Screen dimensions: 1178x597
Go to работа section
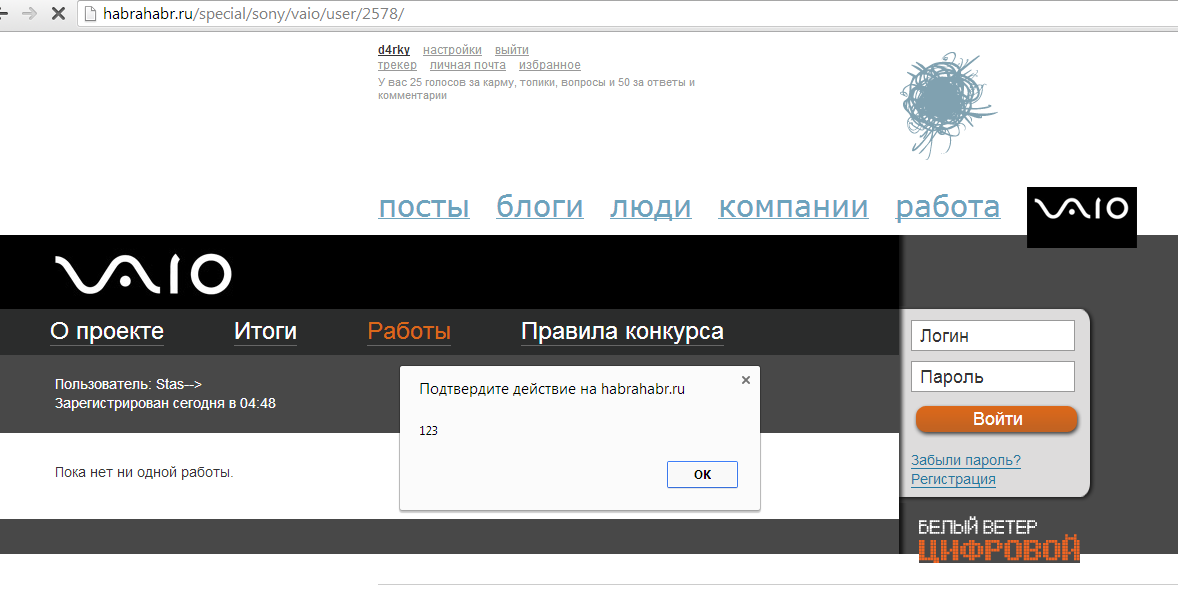(947, 207)
